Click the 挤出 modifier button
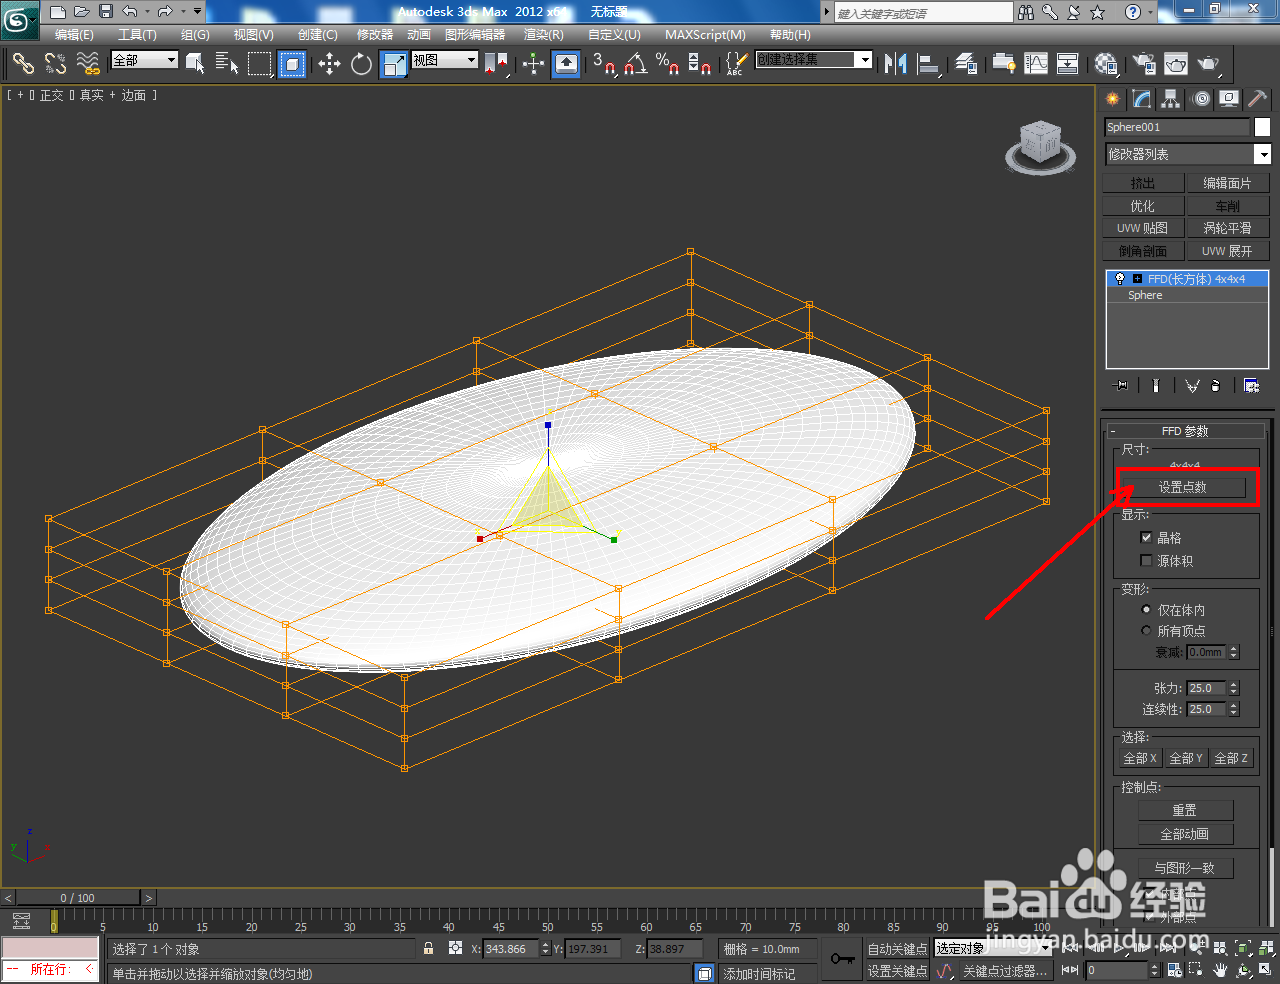The width and height of the screenshot is (1280, 984). pos(1143,183)
